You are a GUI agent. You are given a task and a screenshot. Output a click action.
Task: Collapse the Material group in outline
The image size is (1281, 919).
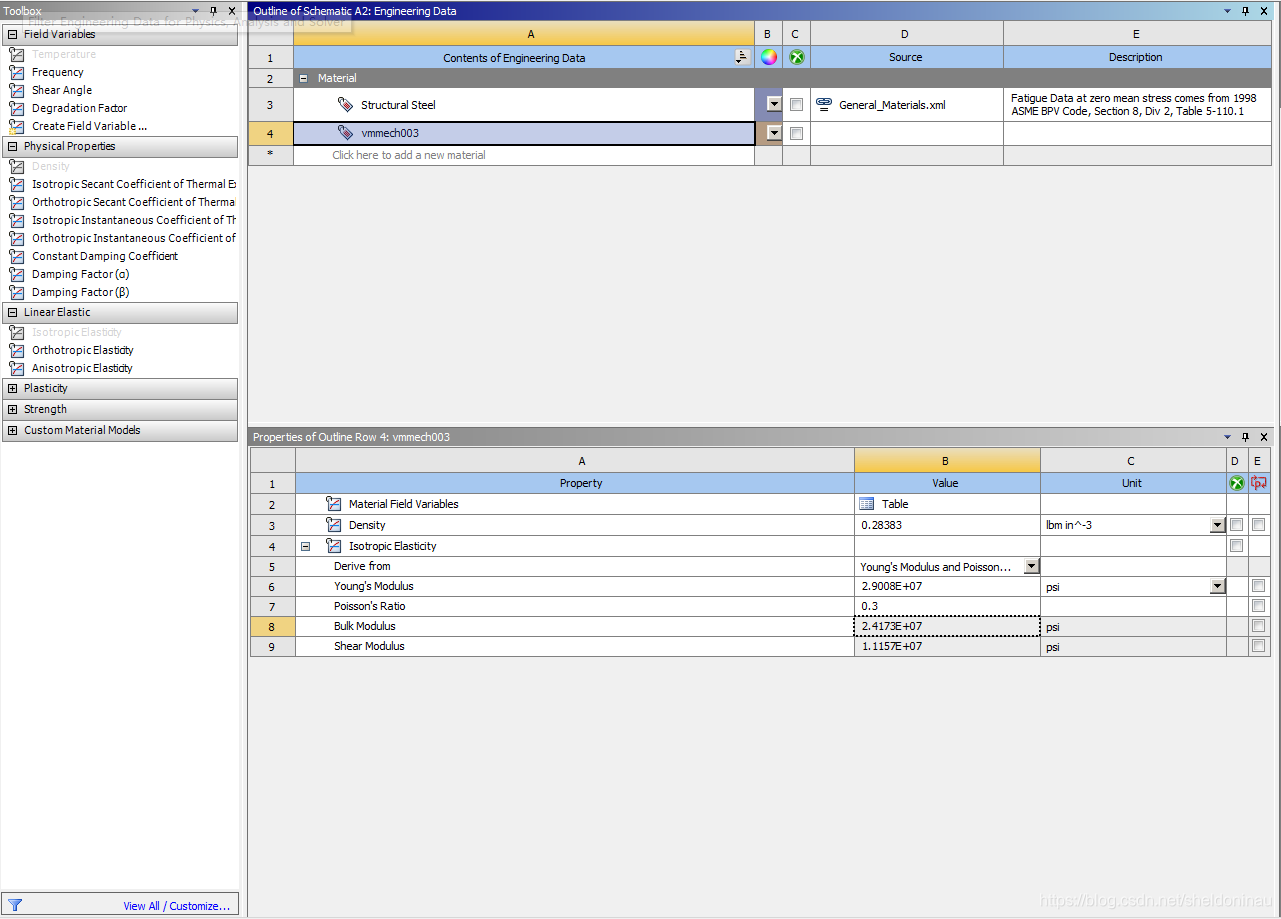tap(303, 78)
